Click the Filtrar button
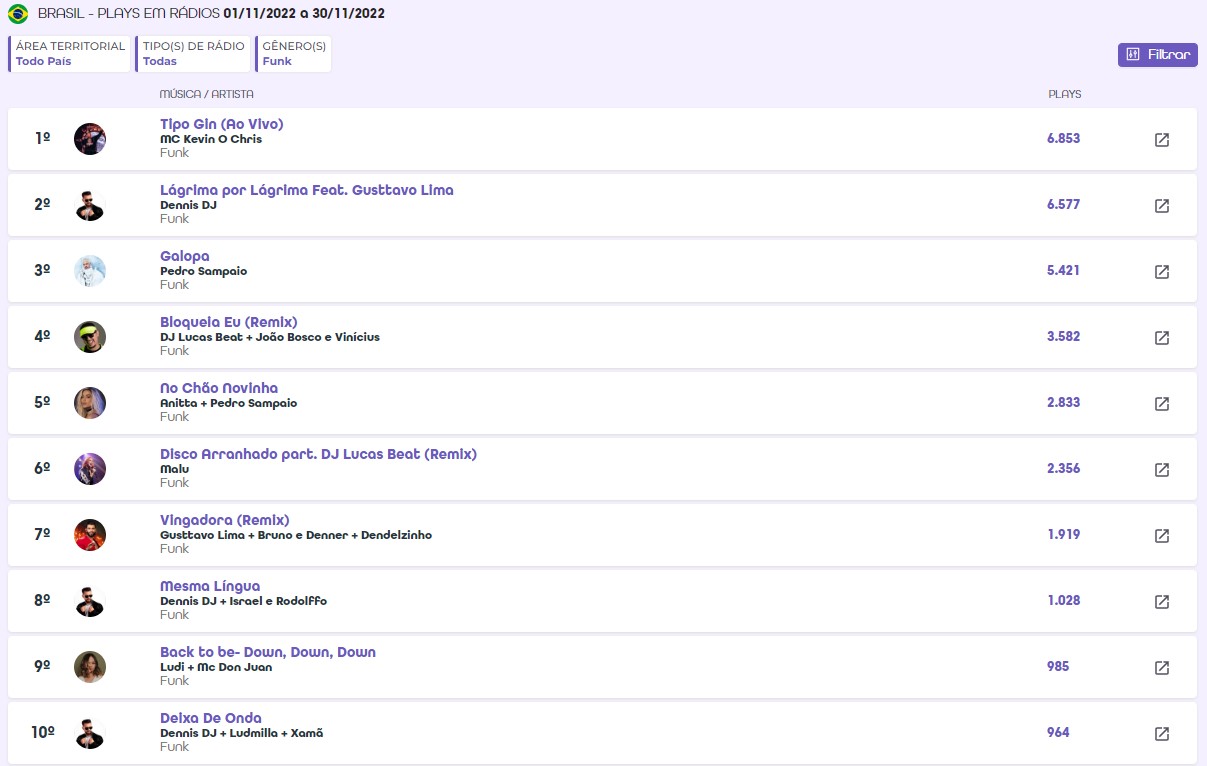Viewport: 1207px width, 766px height. (1158, 55)
